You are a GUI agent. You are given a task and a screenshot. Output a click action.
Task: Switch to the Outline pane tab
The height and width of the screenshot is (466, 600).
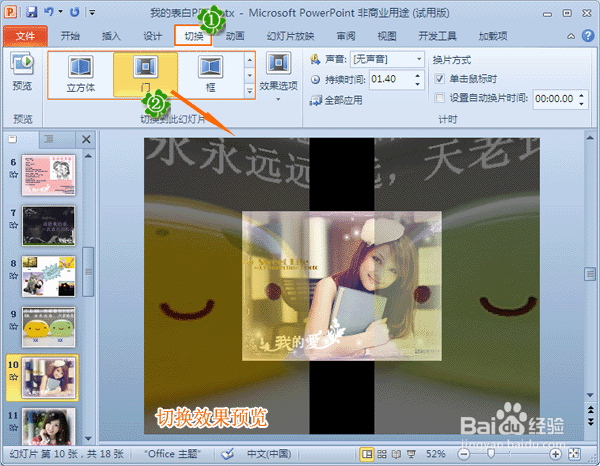(49, 139)
